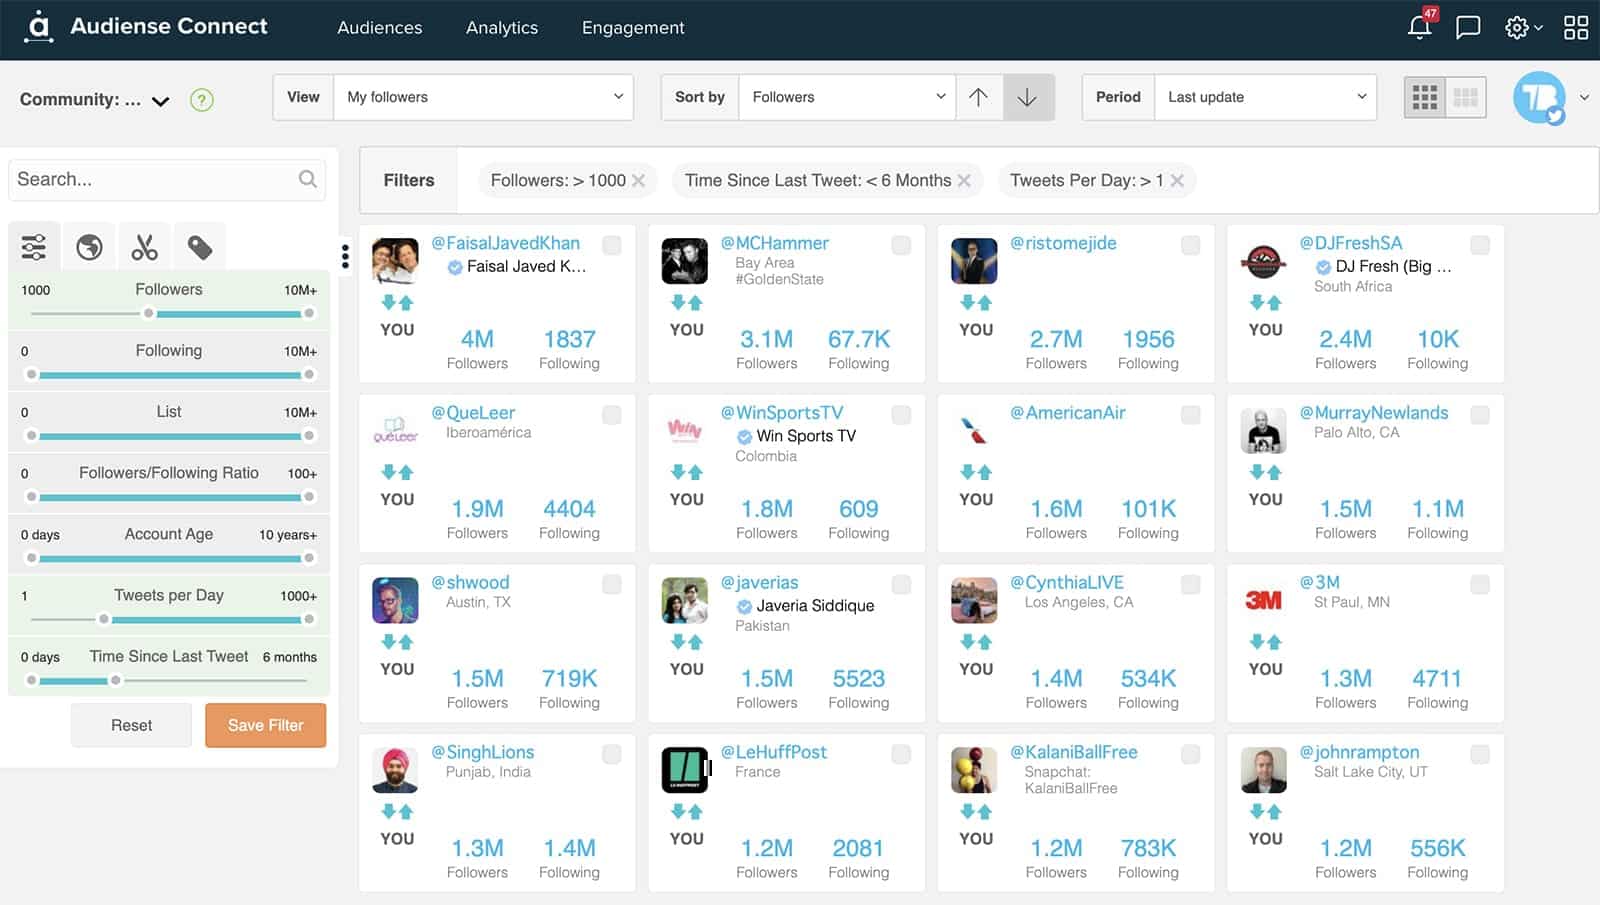1600x905 pixels.
Task: Select the checkbox on @MCHammer's card
Action: pos(900,245)
